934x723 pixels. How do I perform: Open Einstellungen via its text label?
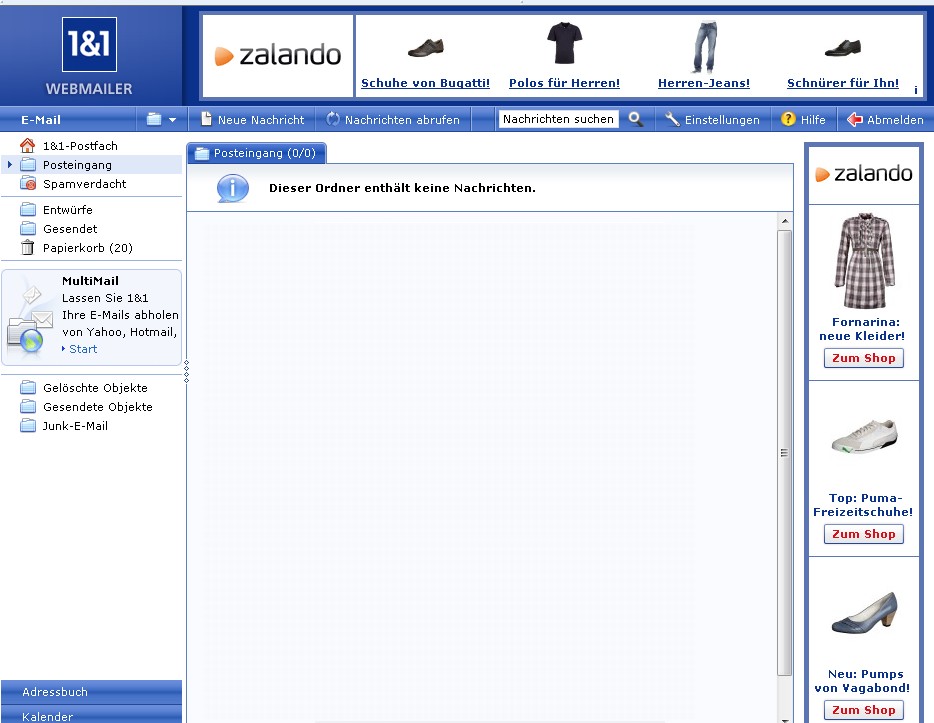[x=722, y=120]
